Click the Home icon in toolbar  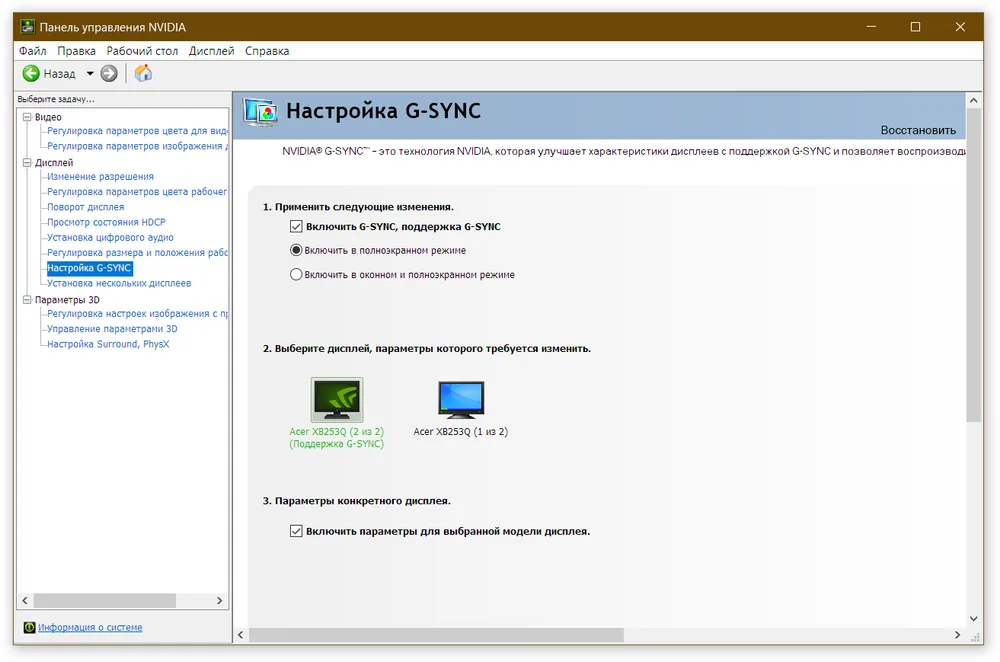point(143,73)
